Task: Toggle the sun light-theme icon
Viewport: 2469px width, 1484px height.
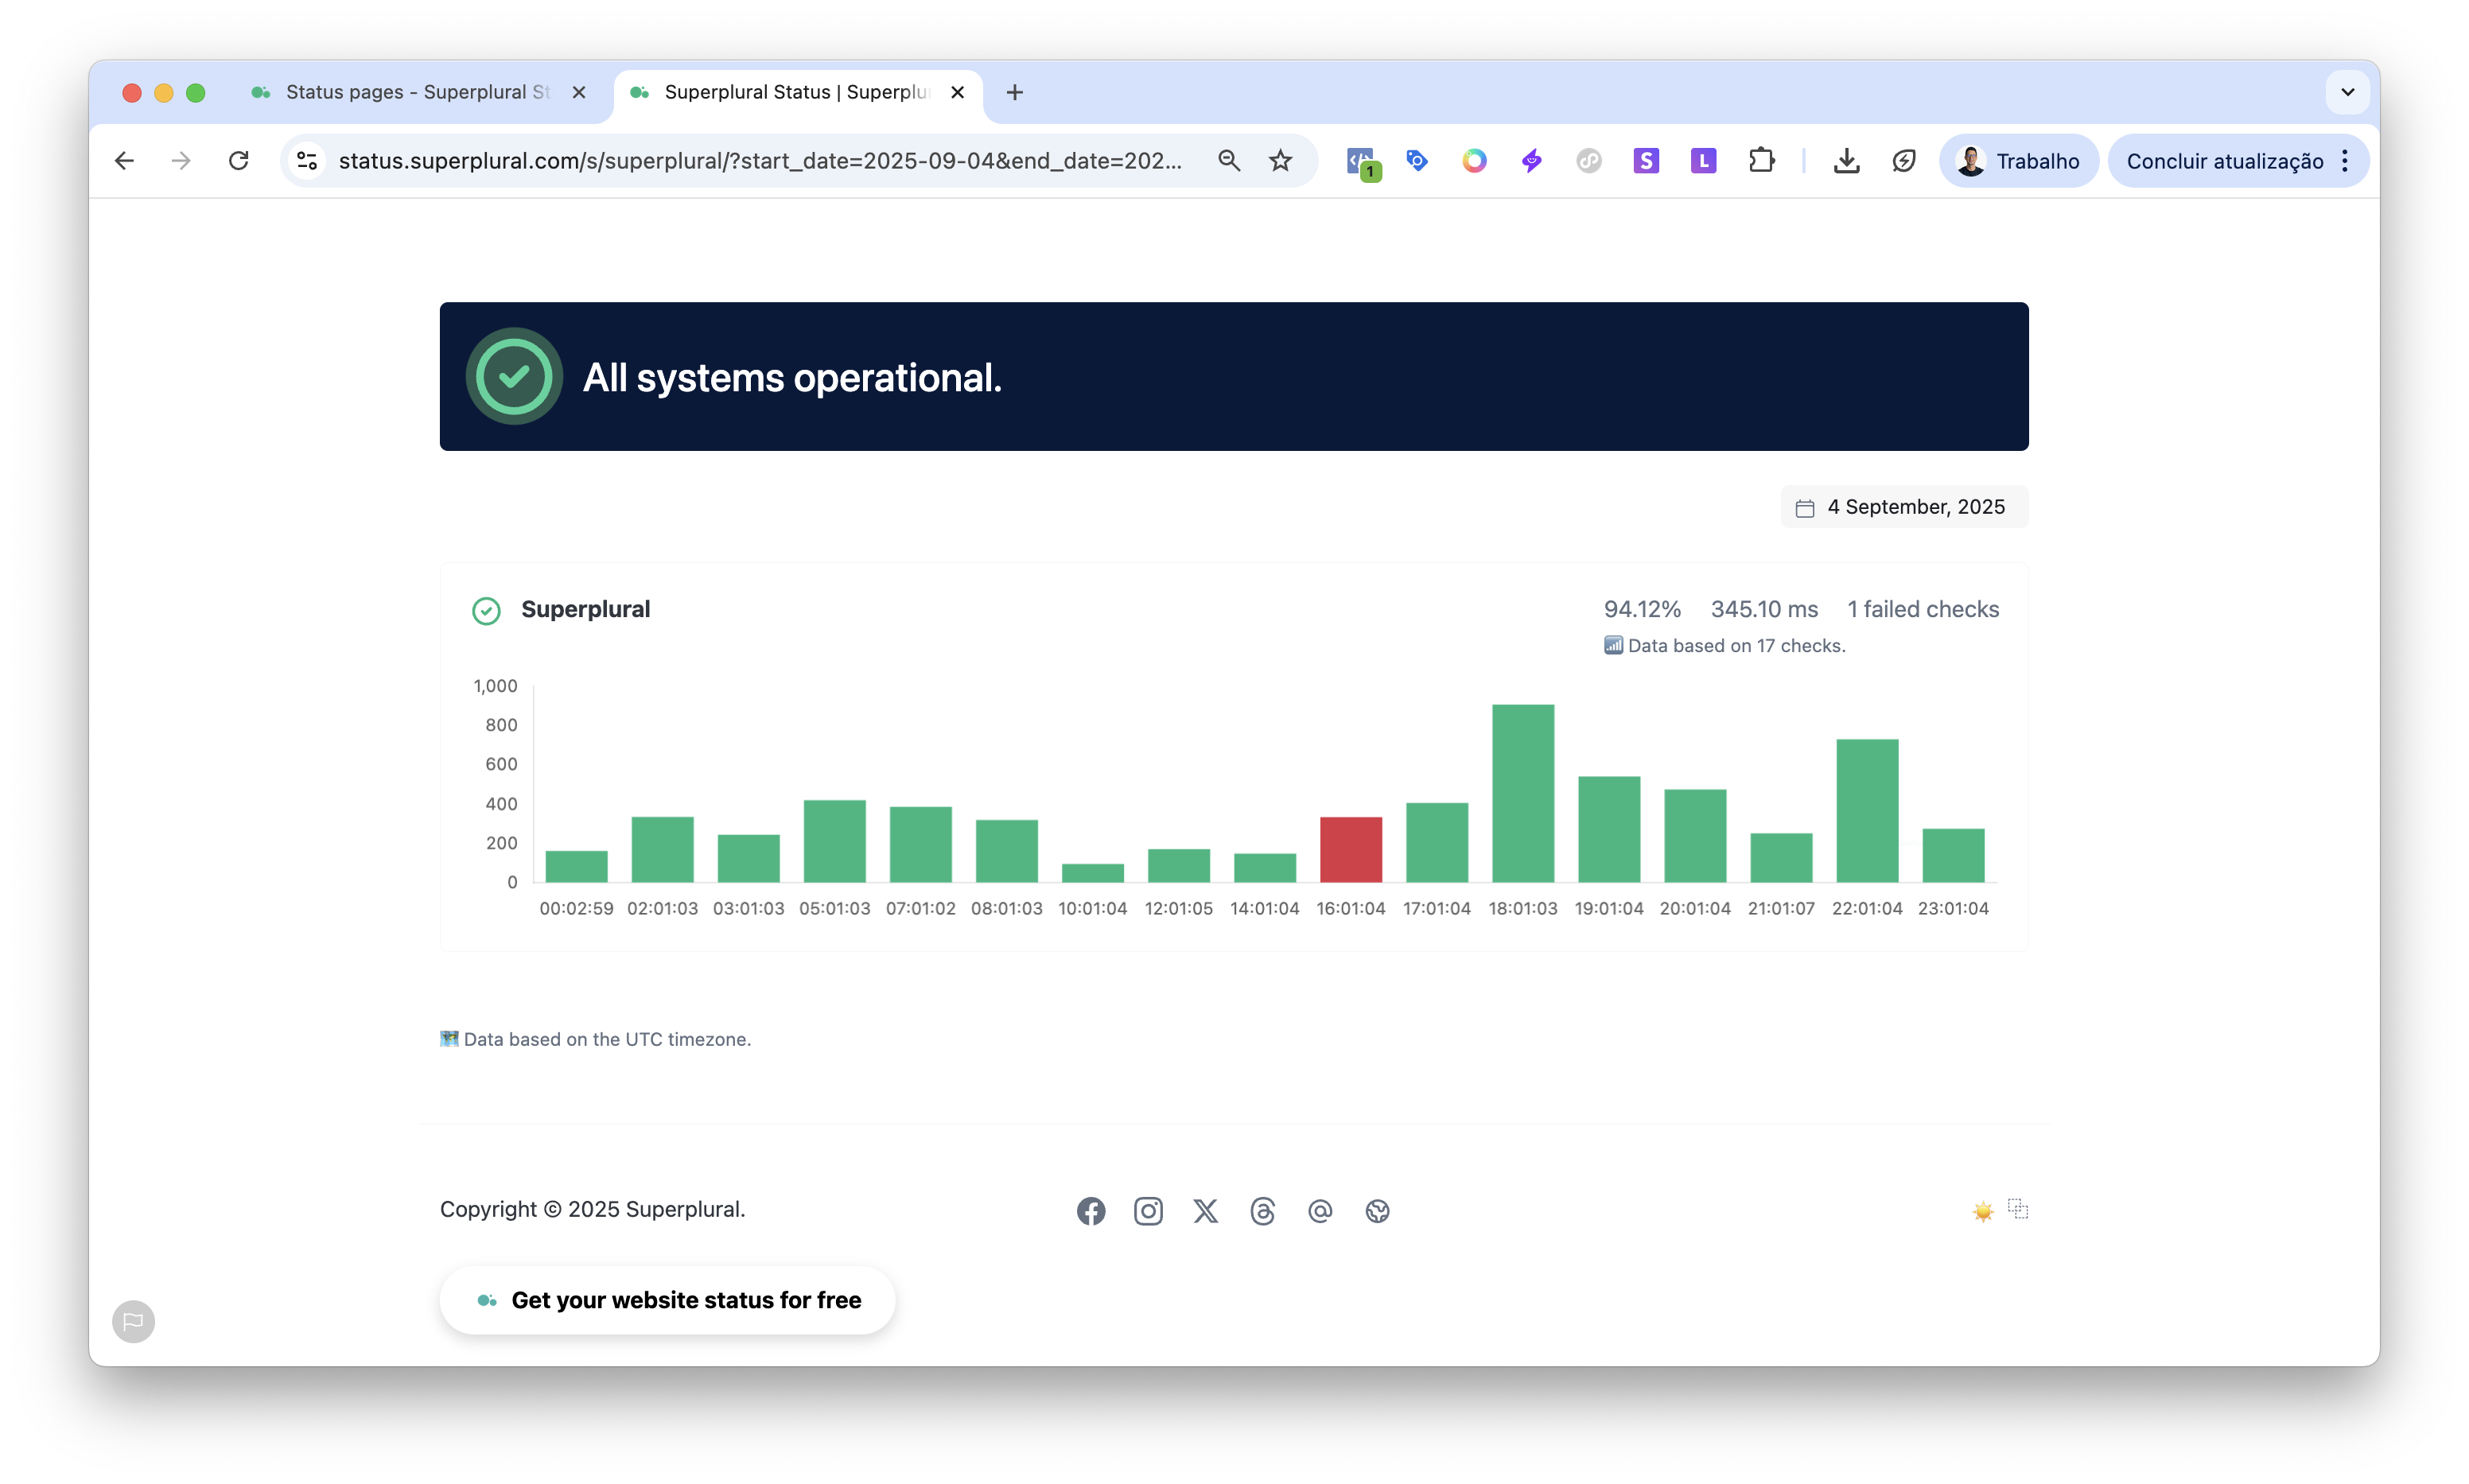Action: tap(1982, 1211)
